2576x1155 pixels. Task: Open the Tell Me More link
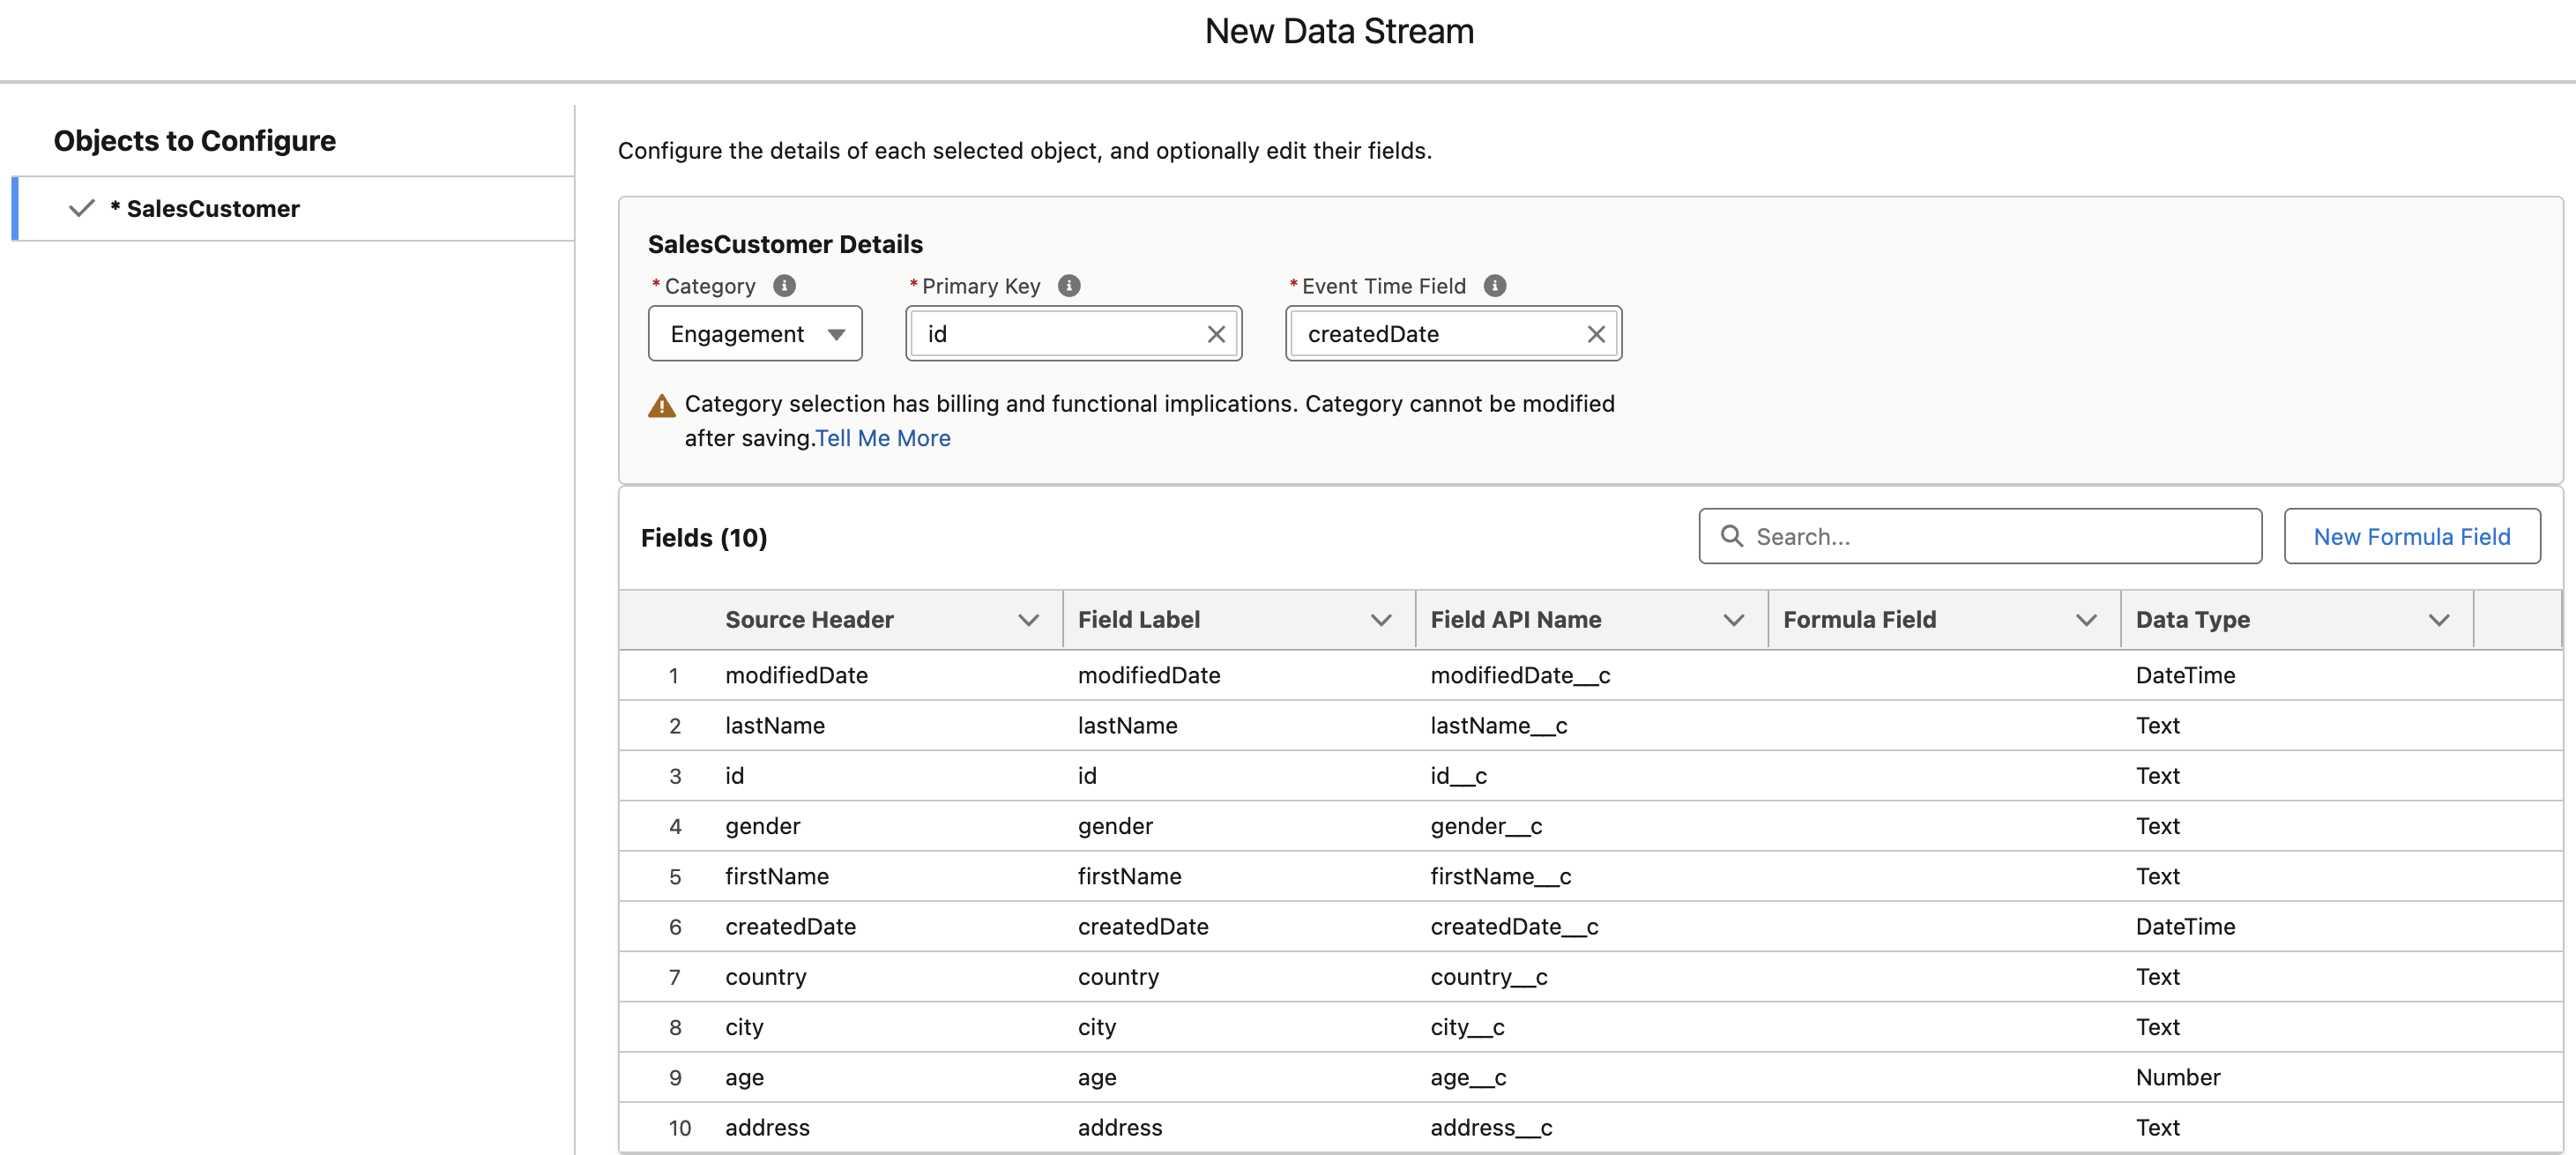882,438
